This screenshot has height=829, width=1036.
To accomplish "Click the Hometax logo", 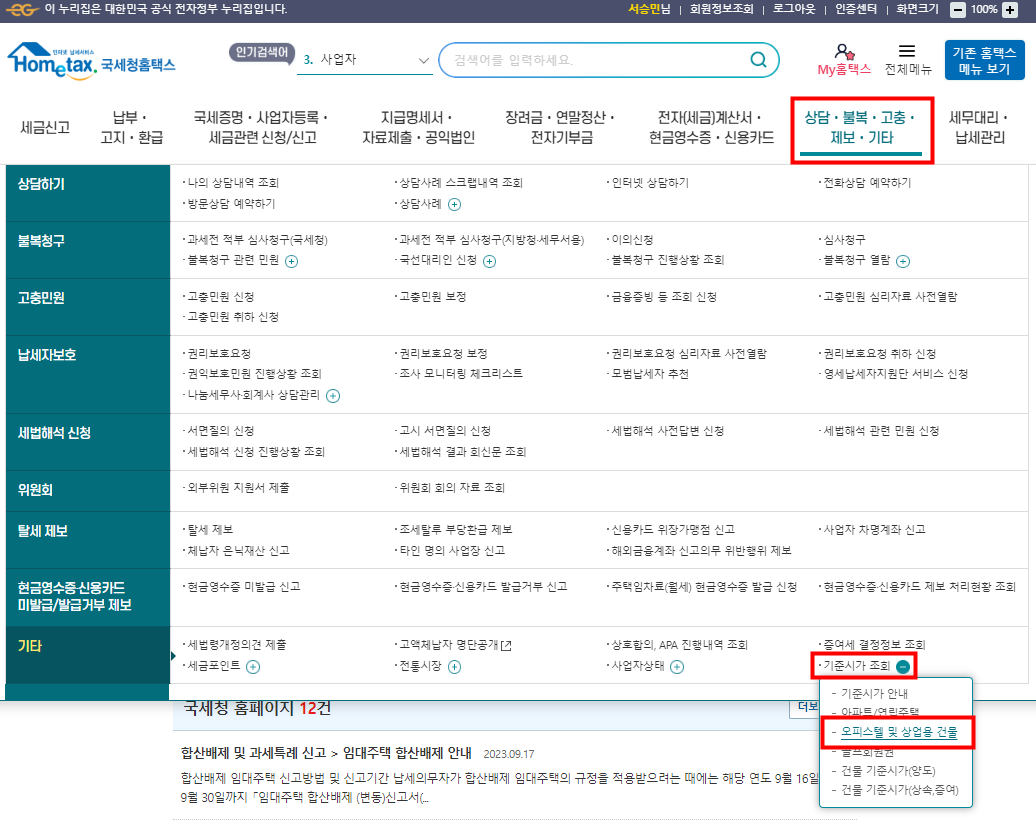I will (91, 61).
